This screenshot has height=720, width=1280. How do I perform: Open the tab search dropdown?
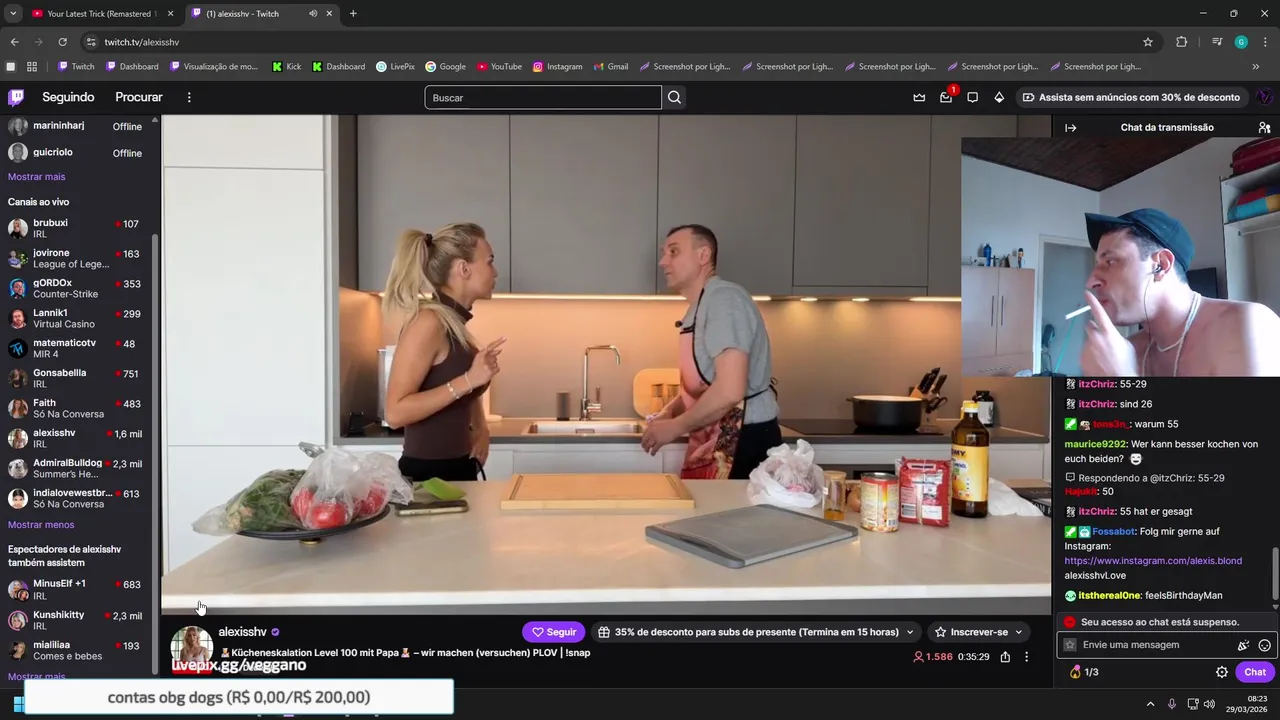click(13, 14)
